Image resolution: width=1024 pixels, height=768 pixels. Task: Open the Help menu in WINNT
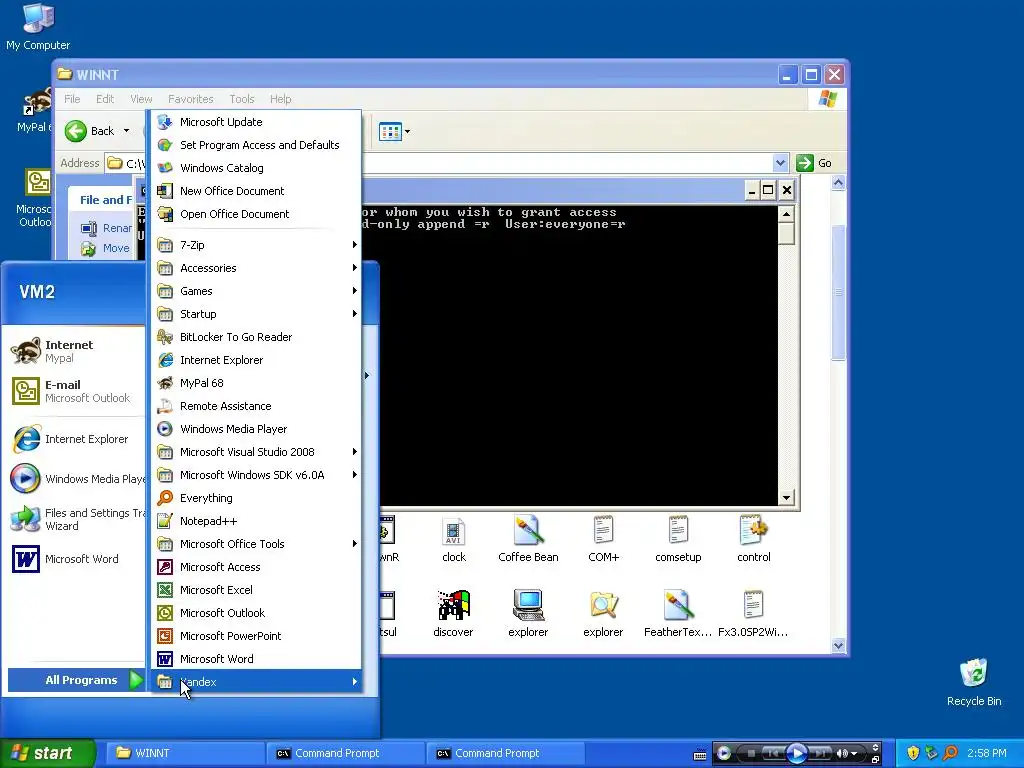coord(280,99)
